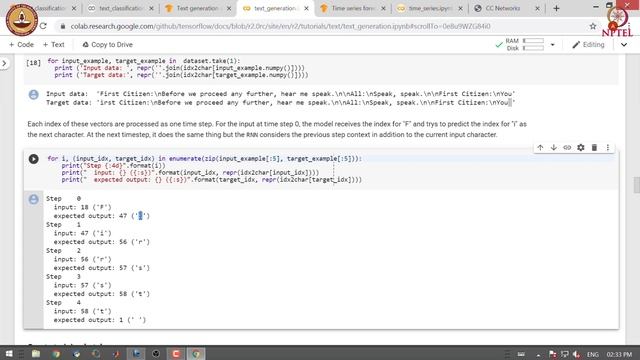Click the 'Each index of these vectors' paragraph
Screen dimensions: 640x360
click(x=277, y=129)
